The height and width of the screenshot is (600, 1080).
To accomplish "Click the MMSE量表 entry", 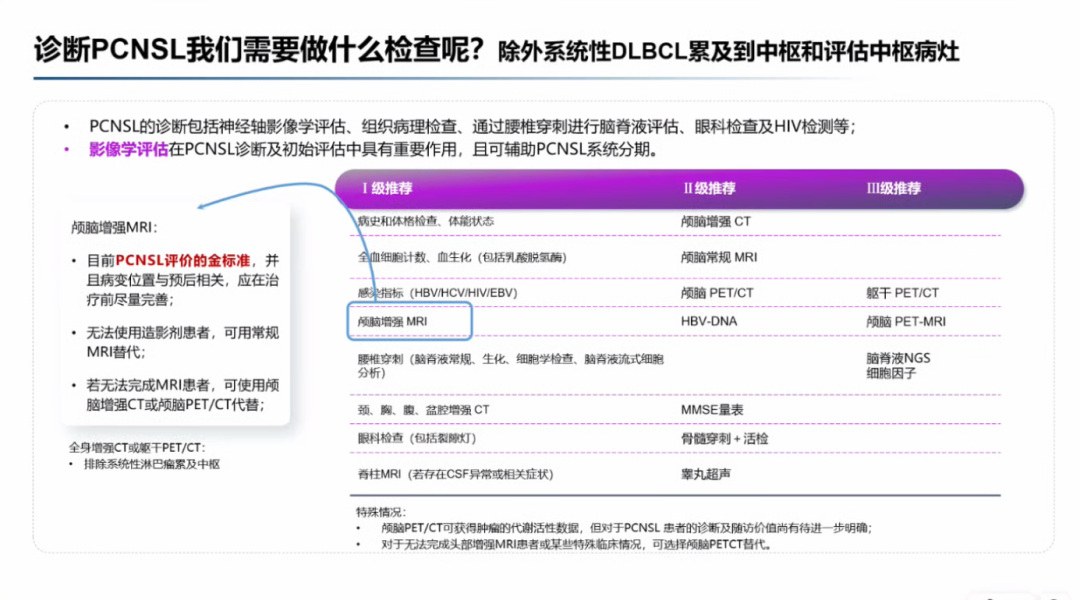I will click(x=712, y=410).
